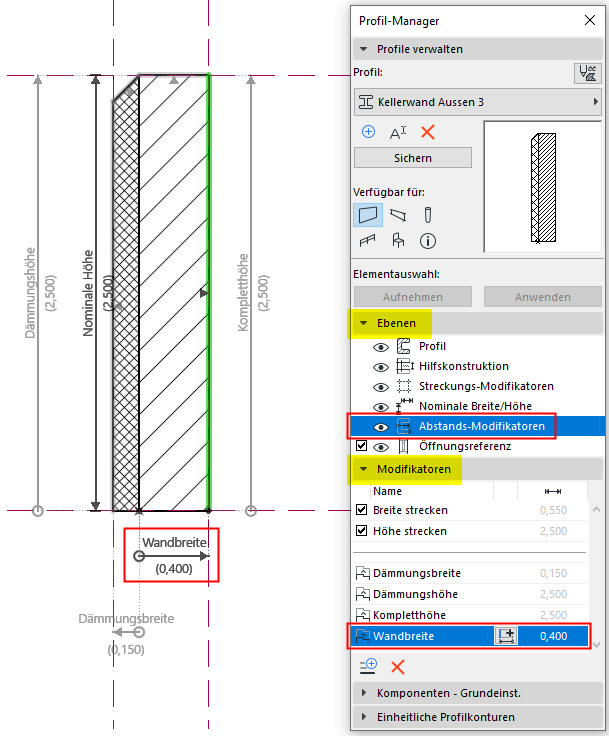
Task: Click the 2,500 value of Höhe strecken
Action: tap(554, 531)
